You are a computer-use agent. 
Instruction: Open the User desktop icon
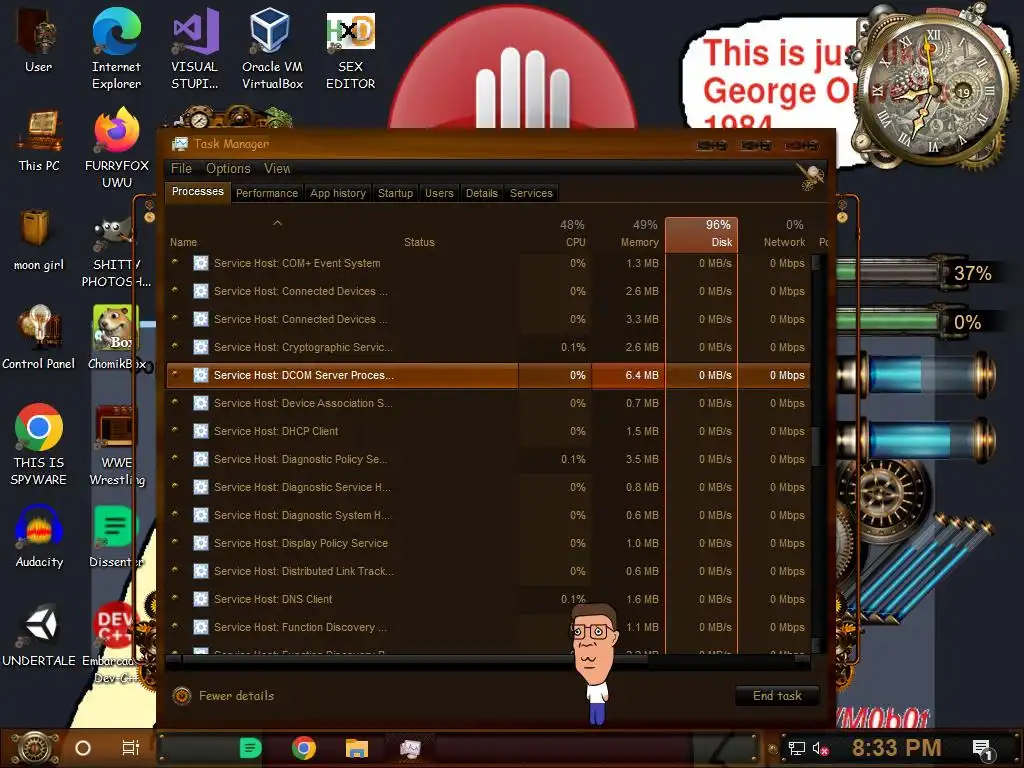tap(38, 40)
